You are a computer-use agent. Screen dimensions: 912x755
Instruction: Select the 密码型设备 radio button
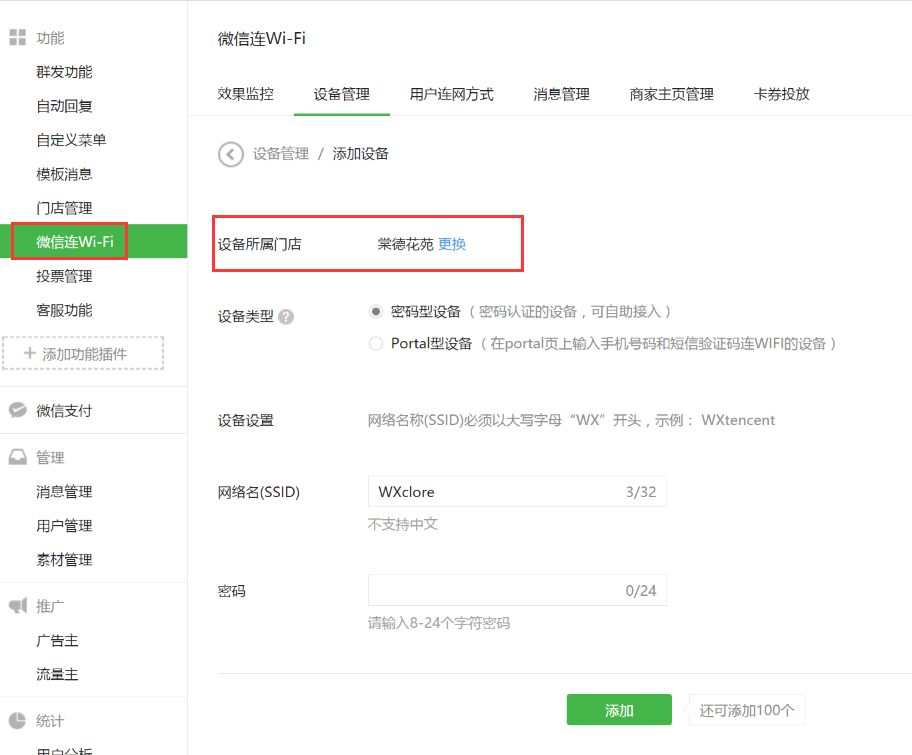point(376,312)
